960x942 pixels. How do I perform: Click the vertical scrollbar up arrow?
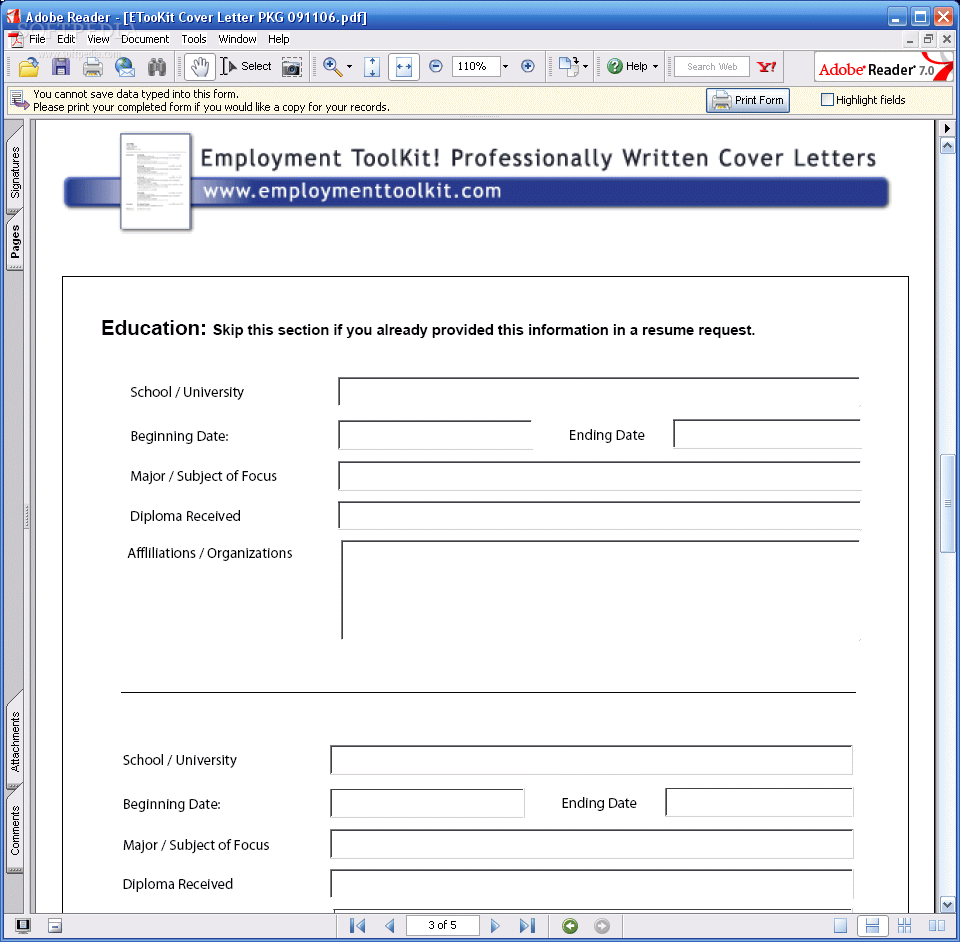[947, 146]
